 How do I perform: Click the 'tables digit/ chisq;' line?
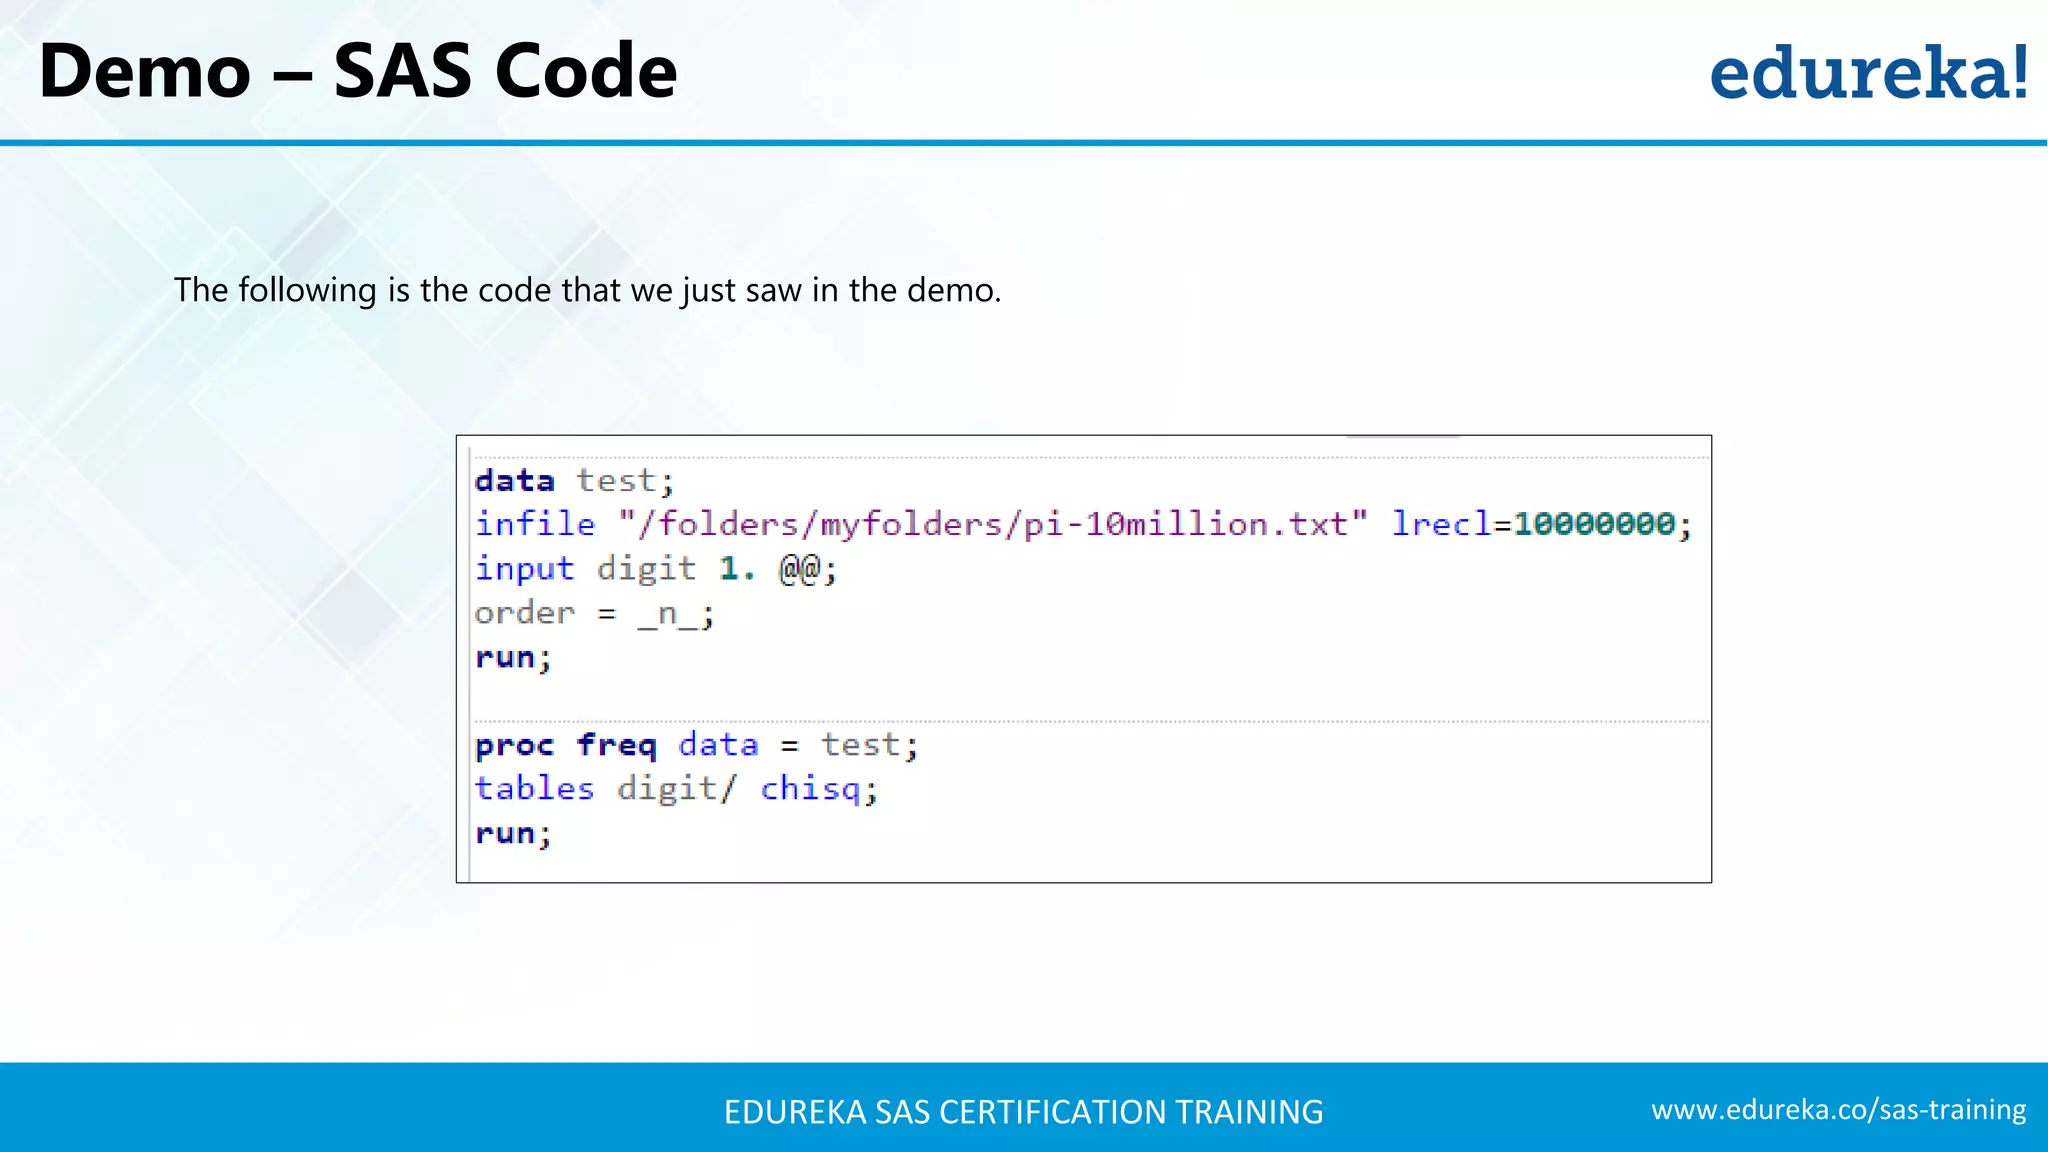pyautogui.click(x=676, y=789)
